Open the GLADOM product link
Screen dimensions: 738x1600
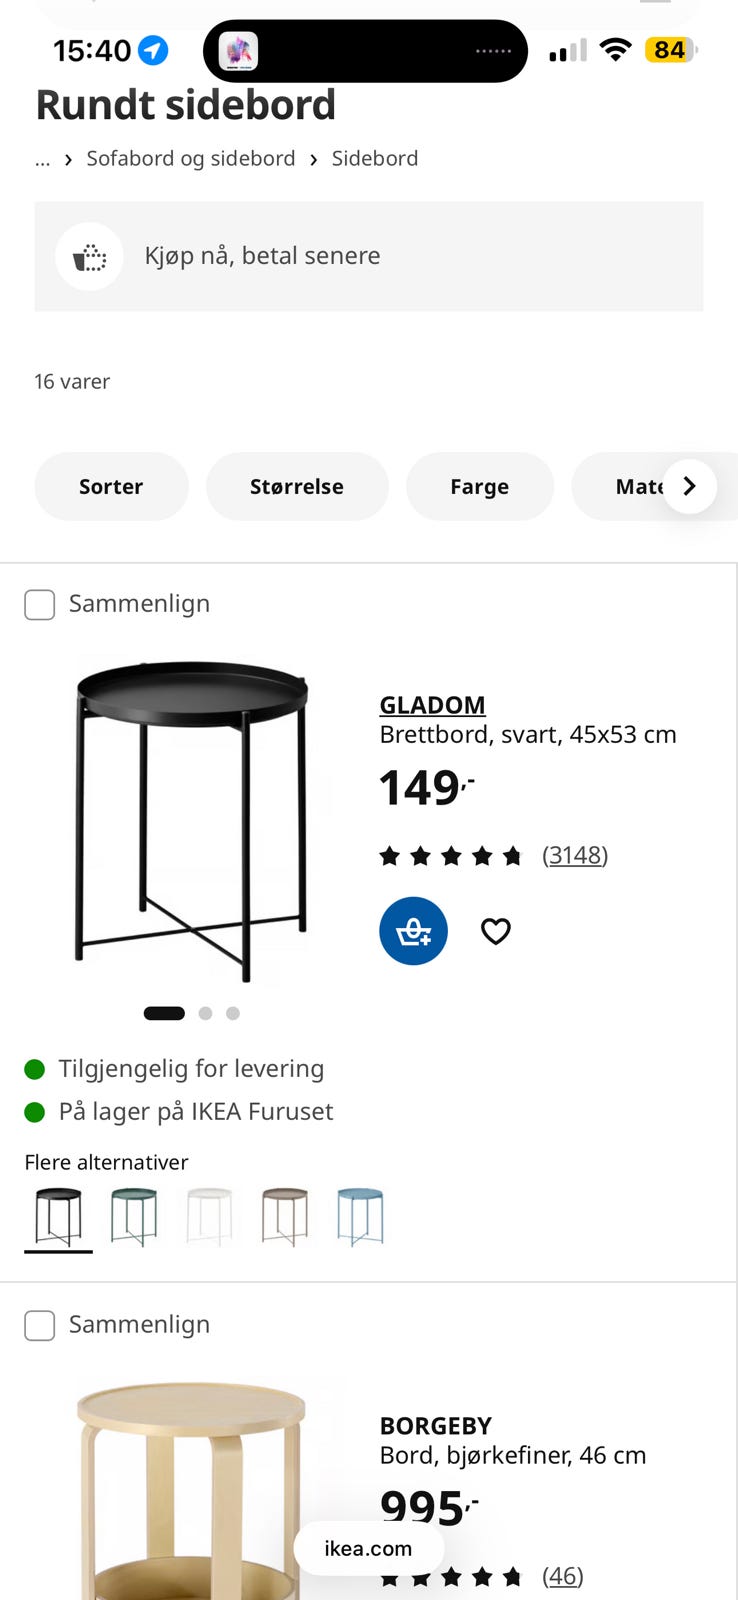pos(432,705)
